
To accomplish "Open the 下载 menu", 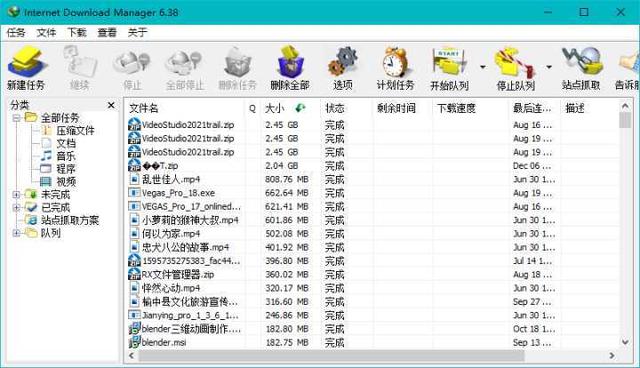I will (77, 33).
